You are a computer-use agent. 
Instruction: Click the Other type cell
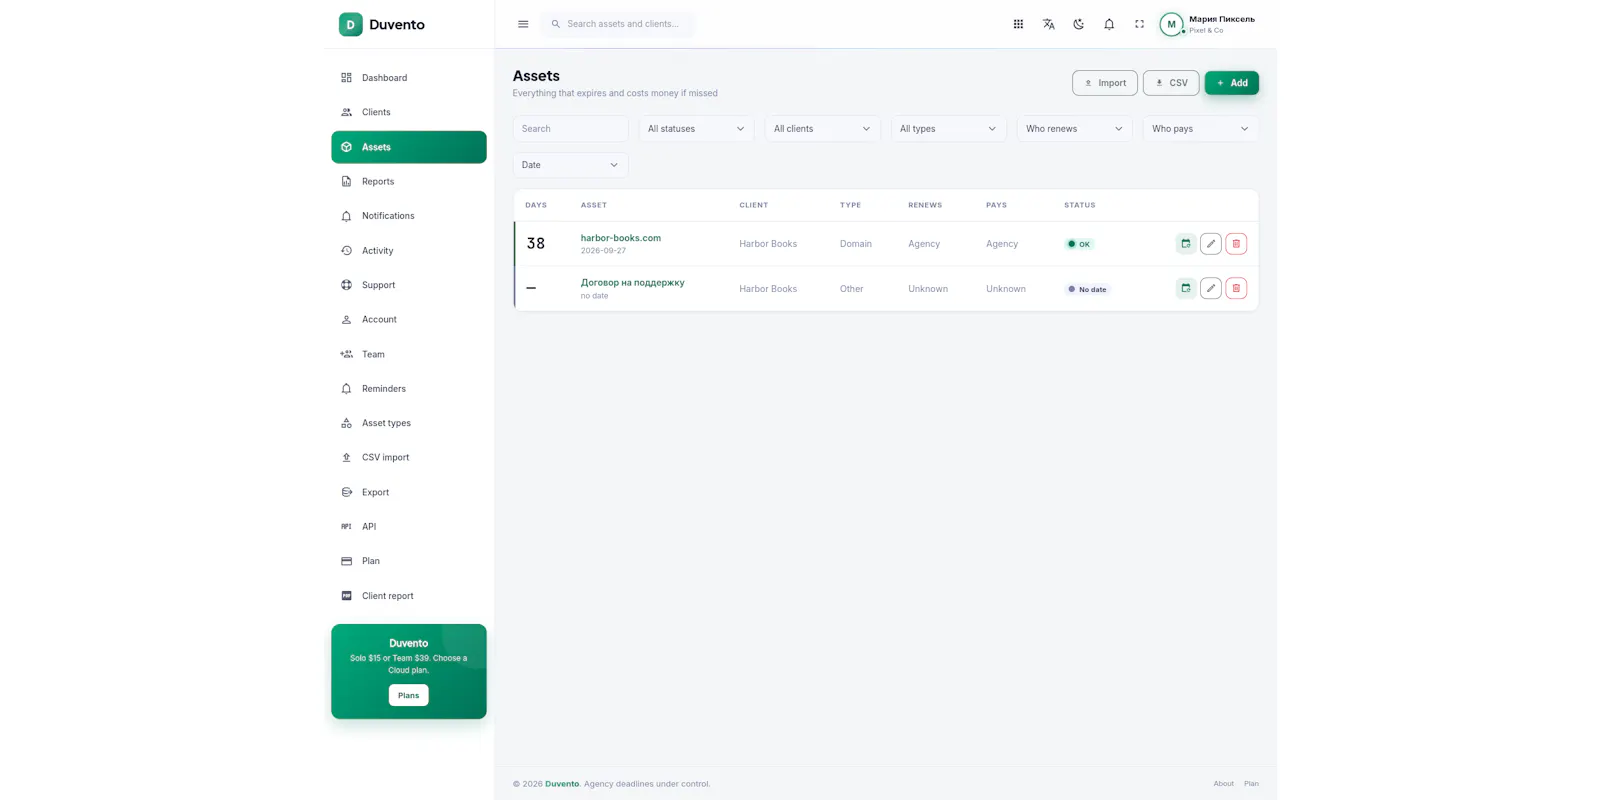(851, 289)
